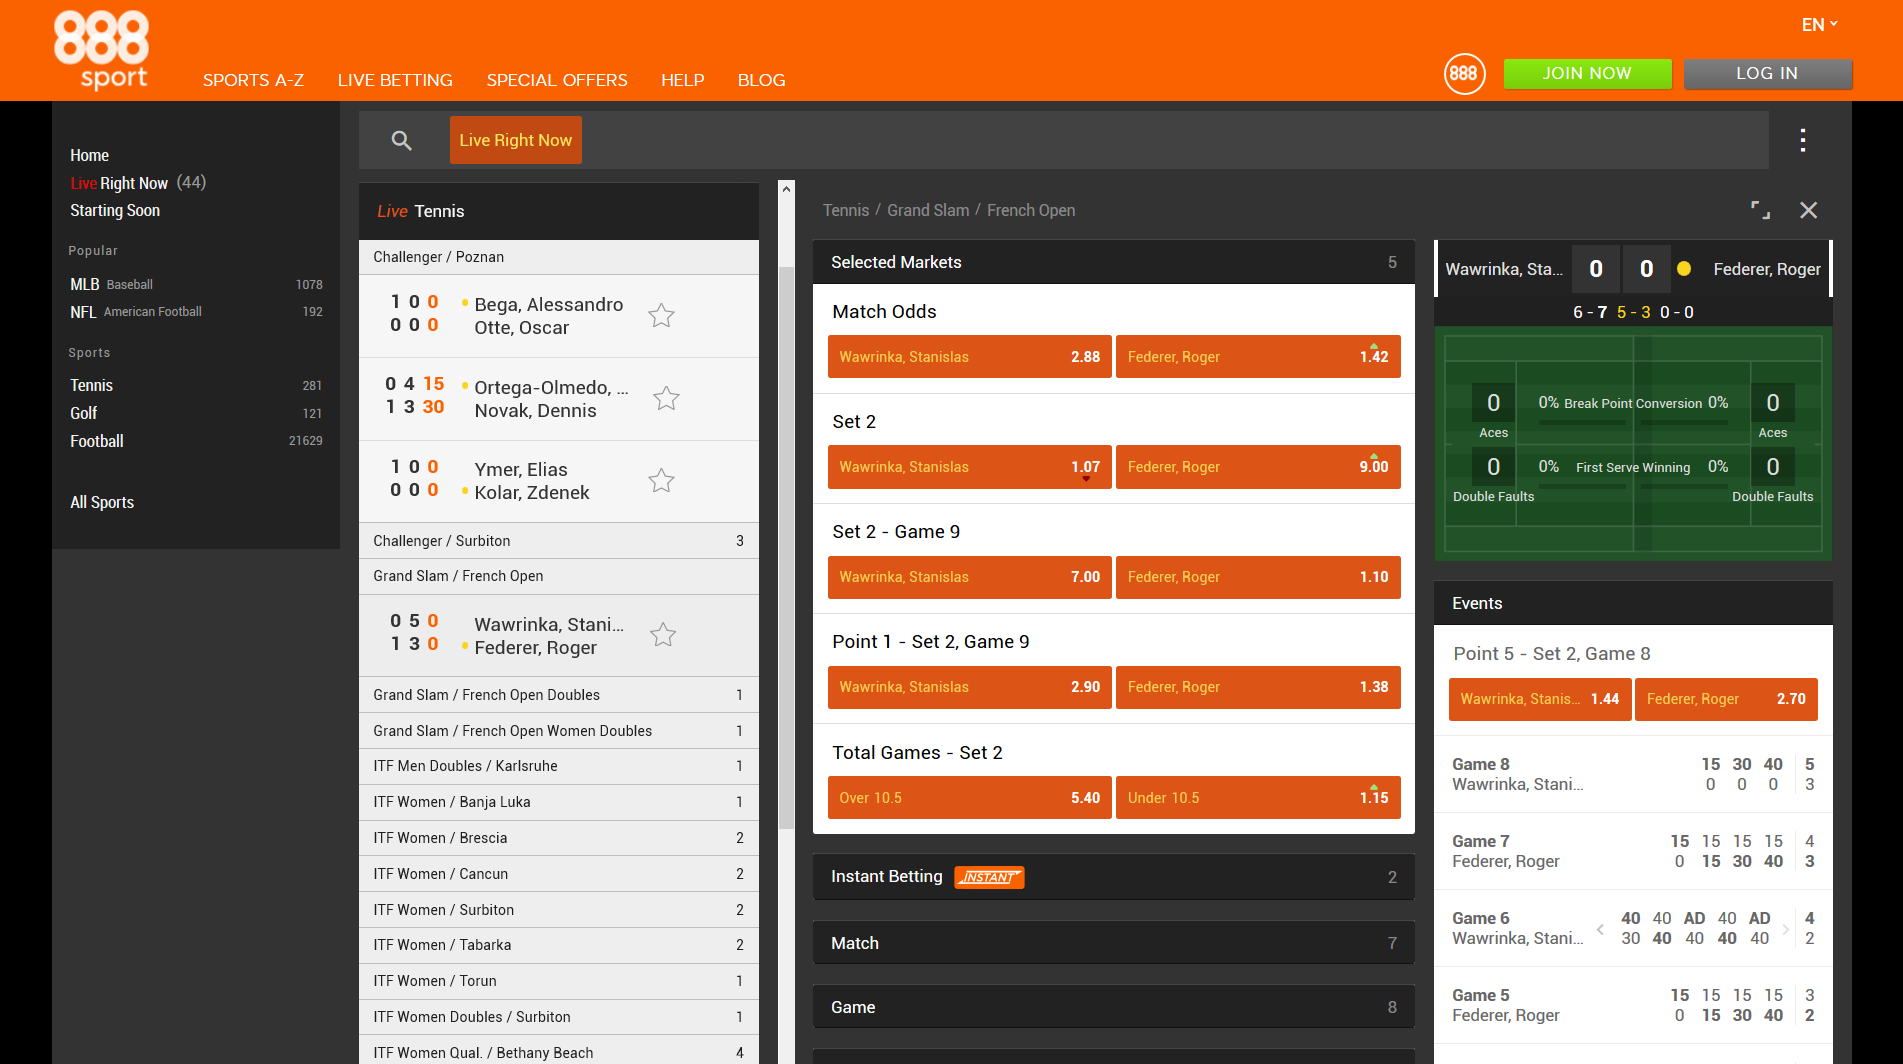Open Starting Soon sidebar link
1903x1064 pixels.
tap(115, 210)
